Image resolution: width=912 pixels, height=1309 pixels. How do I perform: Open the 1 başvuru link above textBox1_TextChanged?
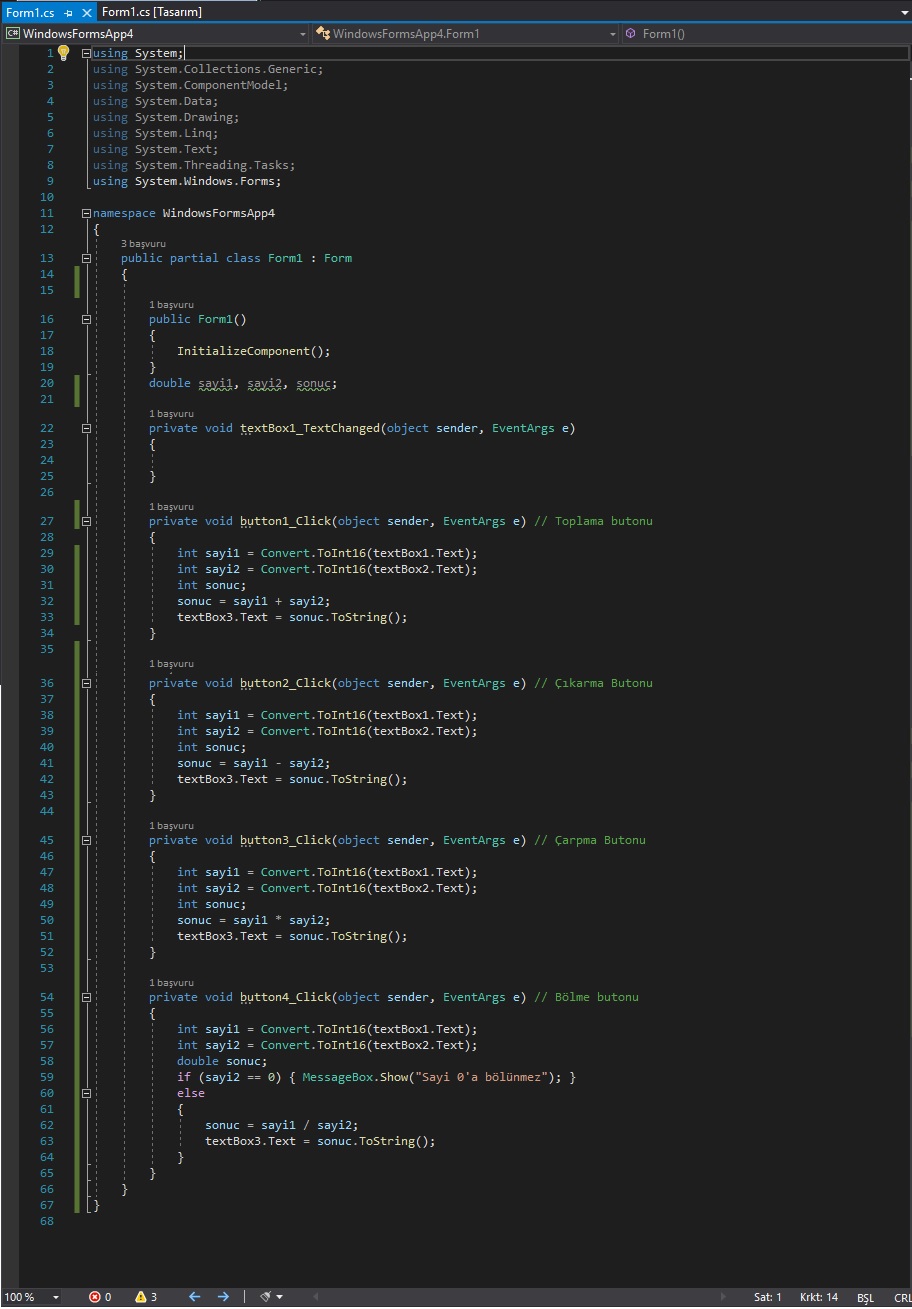171,413
